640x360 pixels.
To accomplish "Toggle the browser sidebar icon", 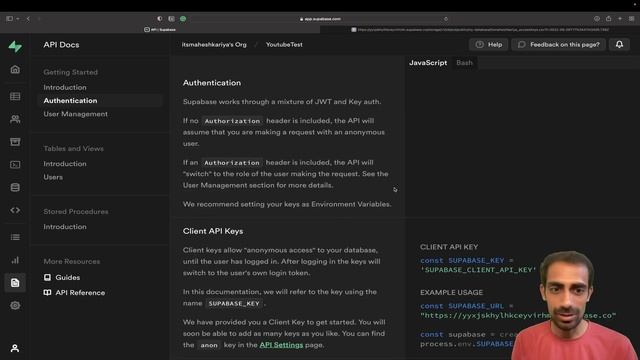I will 9,19.
